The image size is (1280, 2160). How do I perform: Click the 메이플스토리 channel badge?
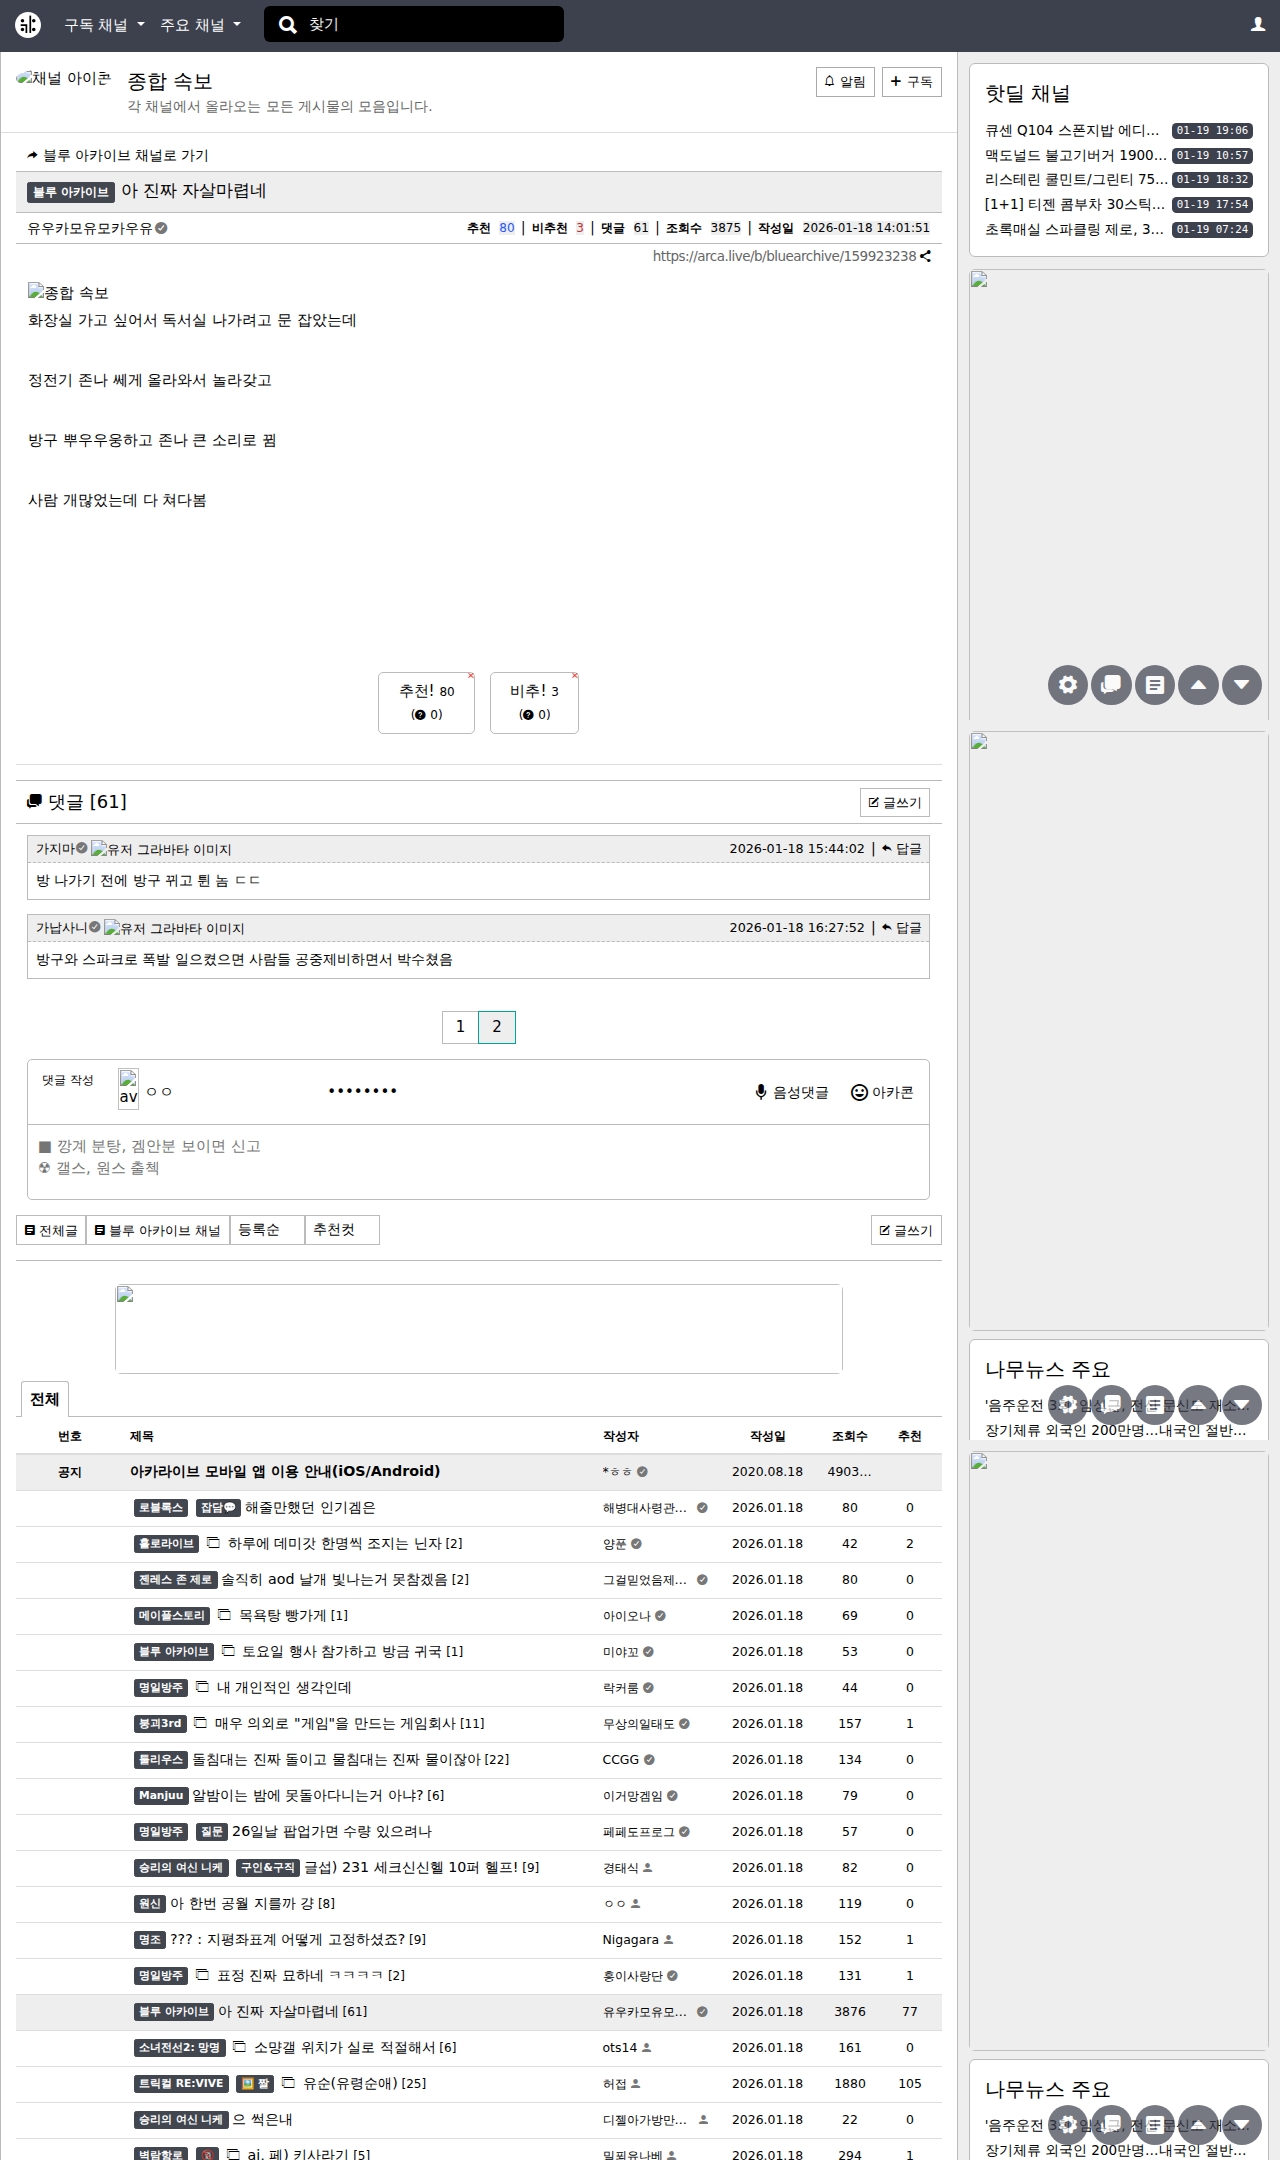[x=172, y=1616]
